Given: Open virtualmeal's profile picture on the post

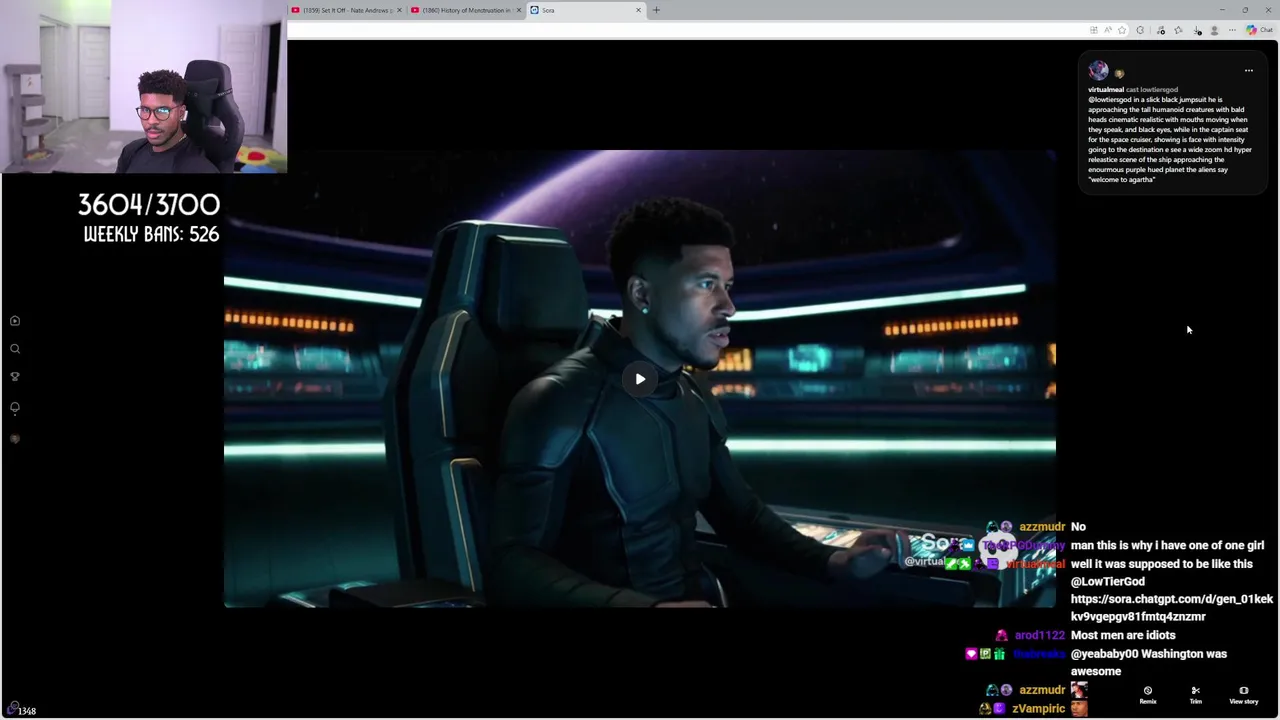Looking at the screenshot, I should tap(1098, 70).
